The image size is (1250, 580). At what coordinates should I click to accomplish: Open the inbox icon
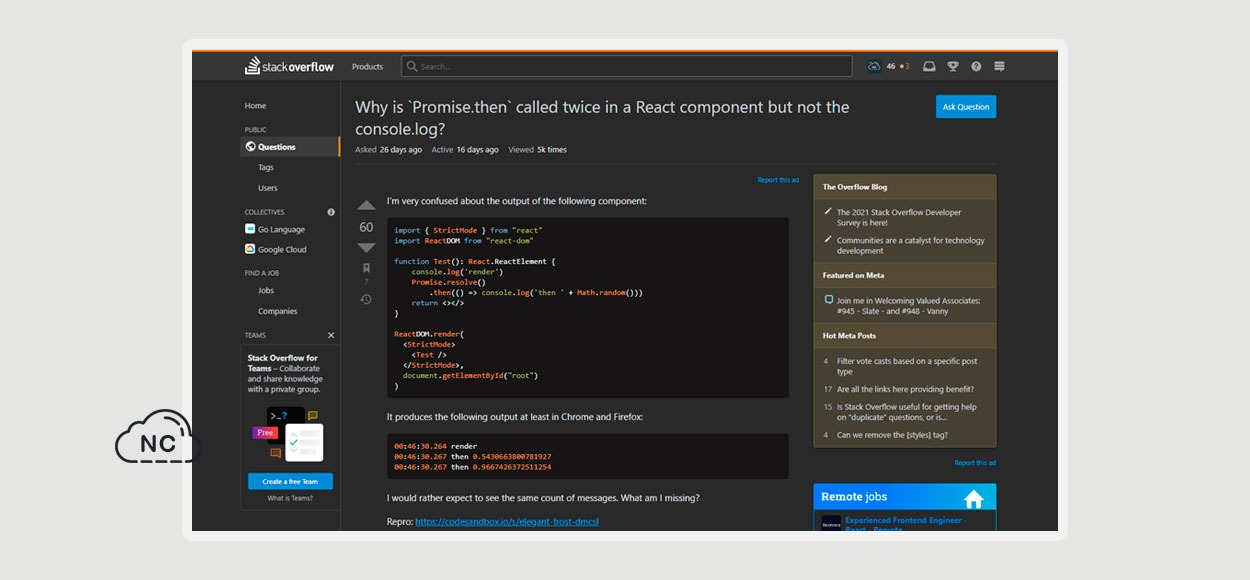[x=929, y=67]
